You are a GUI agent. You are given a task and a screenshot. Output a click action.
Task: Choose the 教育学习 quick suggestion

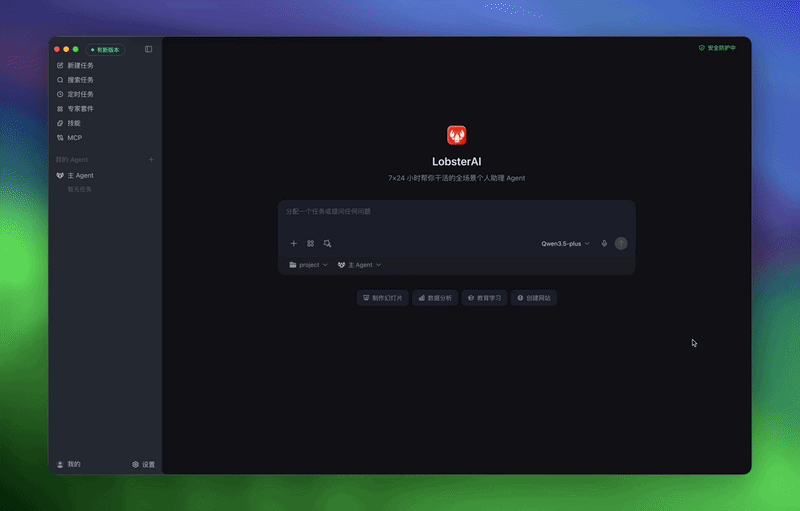(x=485, y=298)
